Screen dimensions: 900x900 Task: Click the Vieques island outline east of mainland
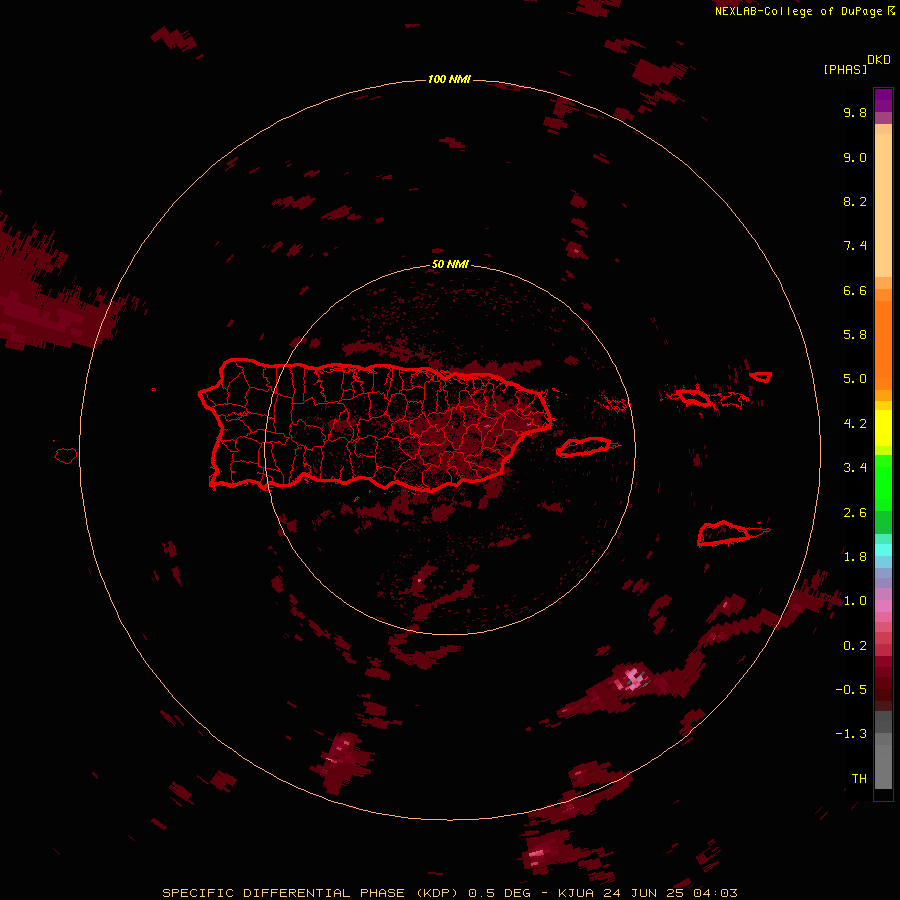coord(584,447)
